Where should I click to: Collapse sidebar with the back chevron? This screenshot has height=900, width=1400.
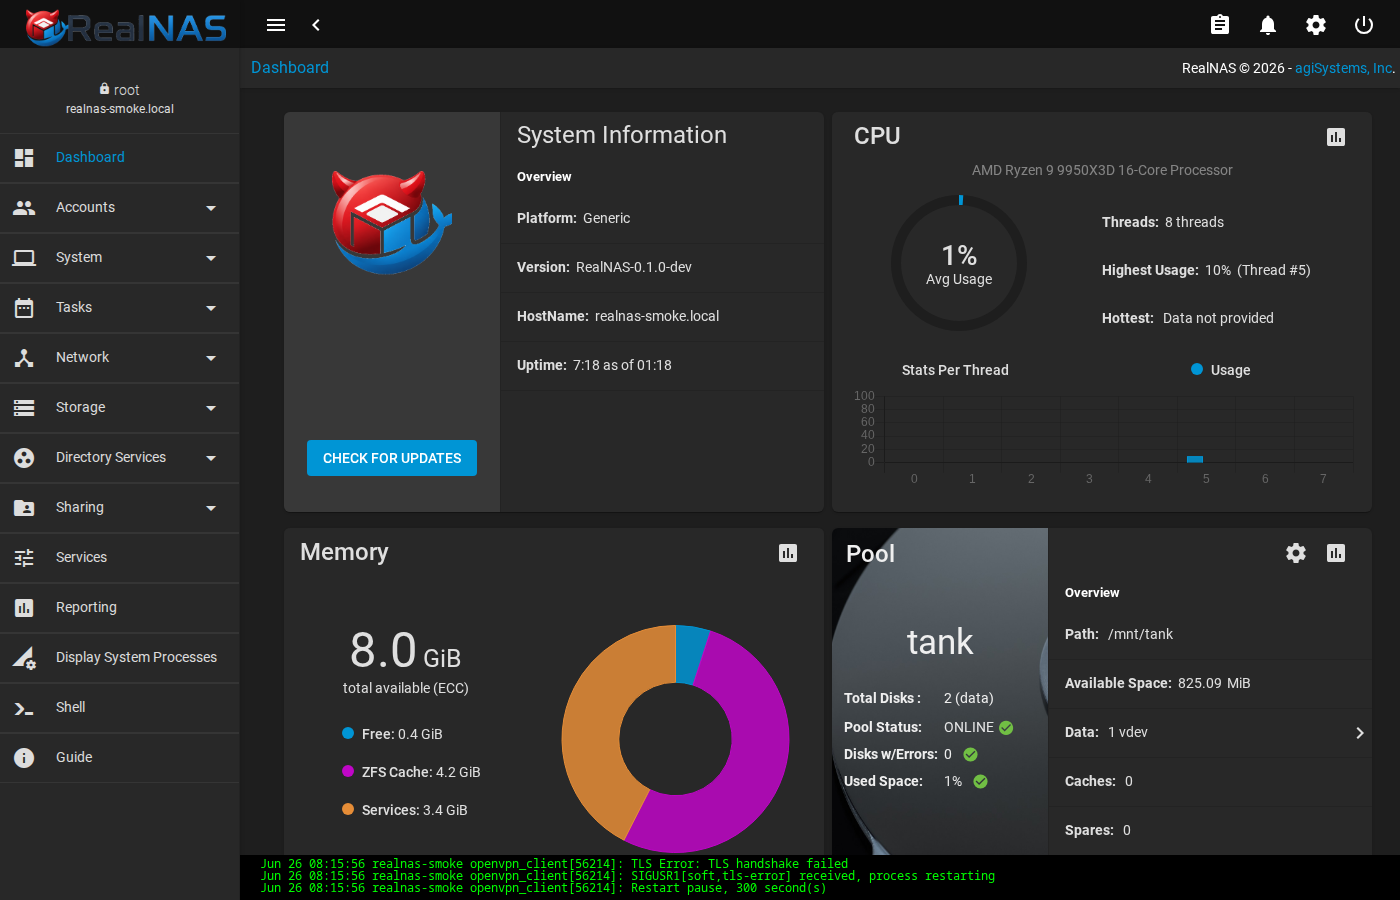point(316,25)
